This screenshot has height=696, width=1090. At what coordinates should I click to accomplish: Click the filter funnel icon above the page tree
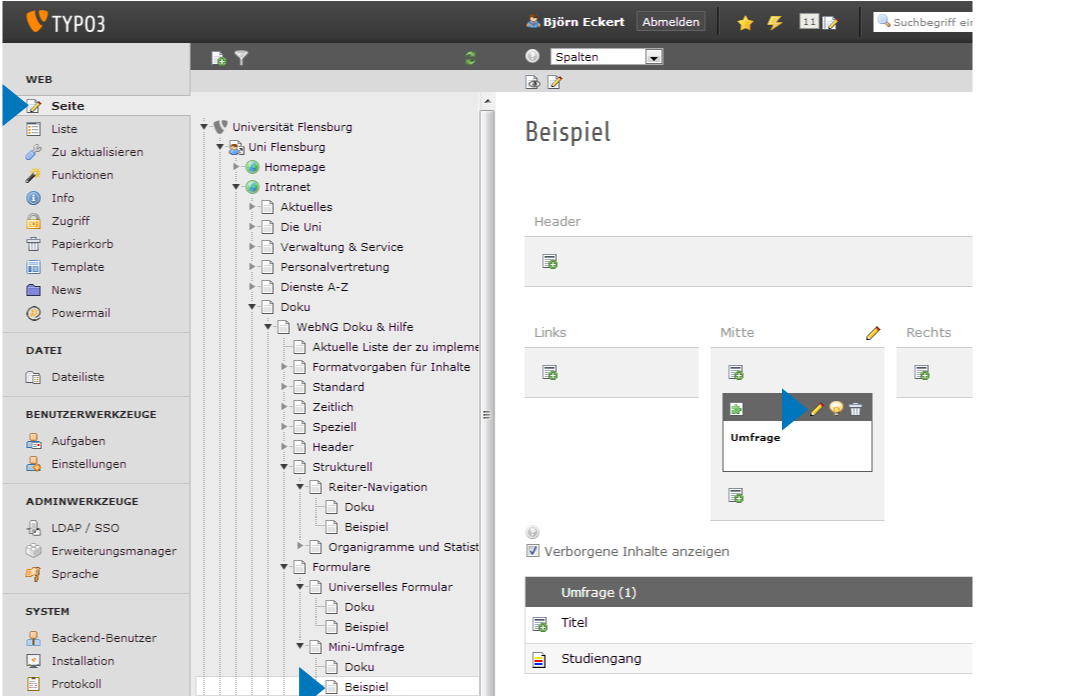[241, 58]
